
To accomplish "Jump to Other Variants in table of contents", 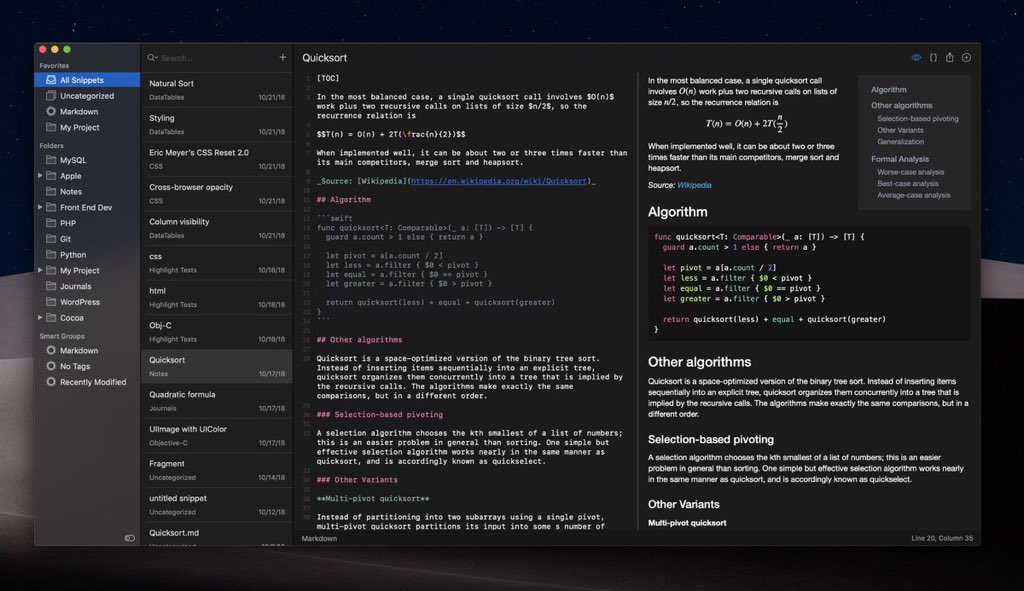I will click(900, 130).
